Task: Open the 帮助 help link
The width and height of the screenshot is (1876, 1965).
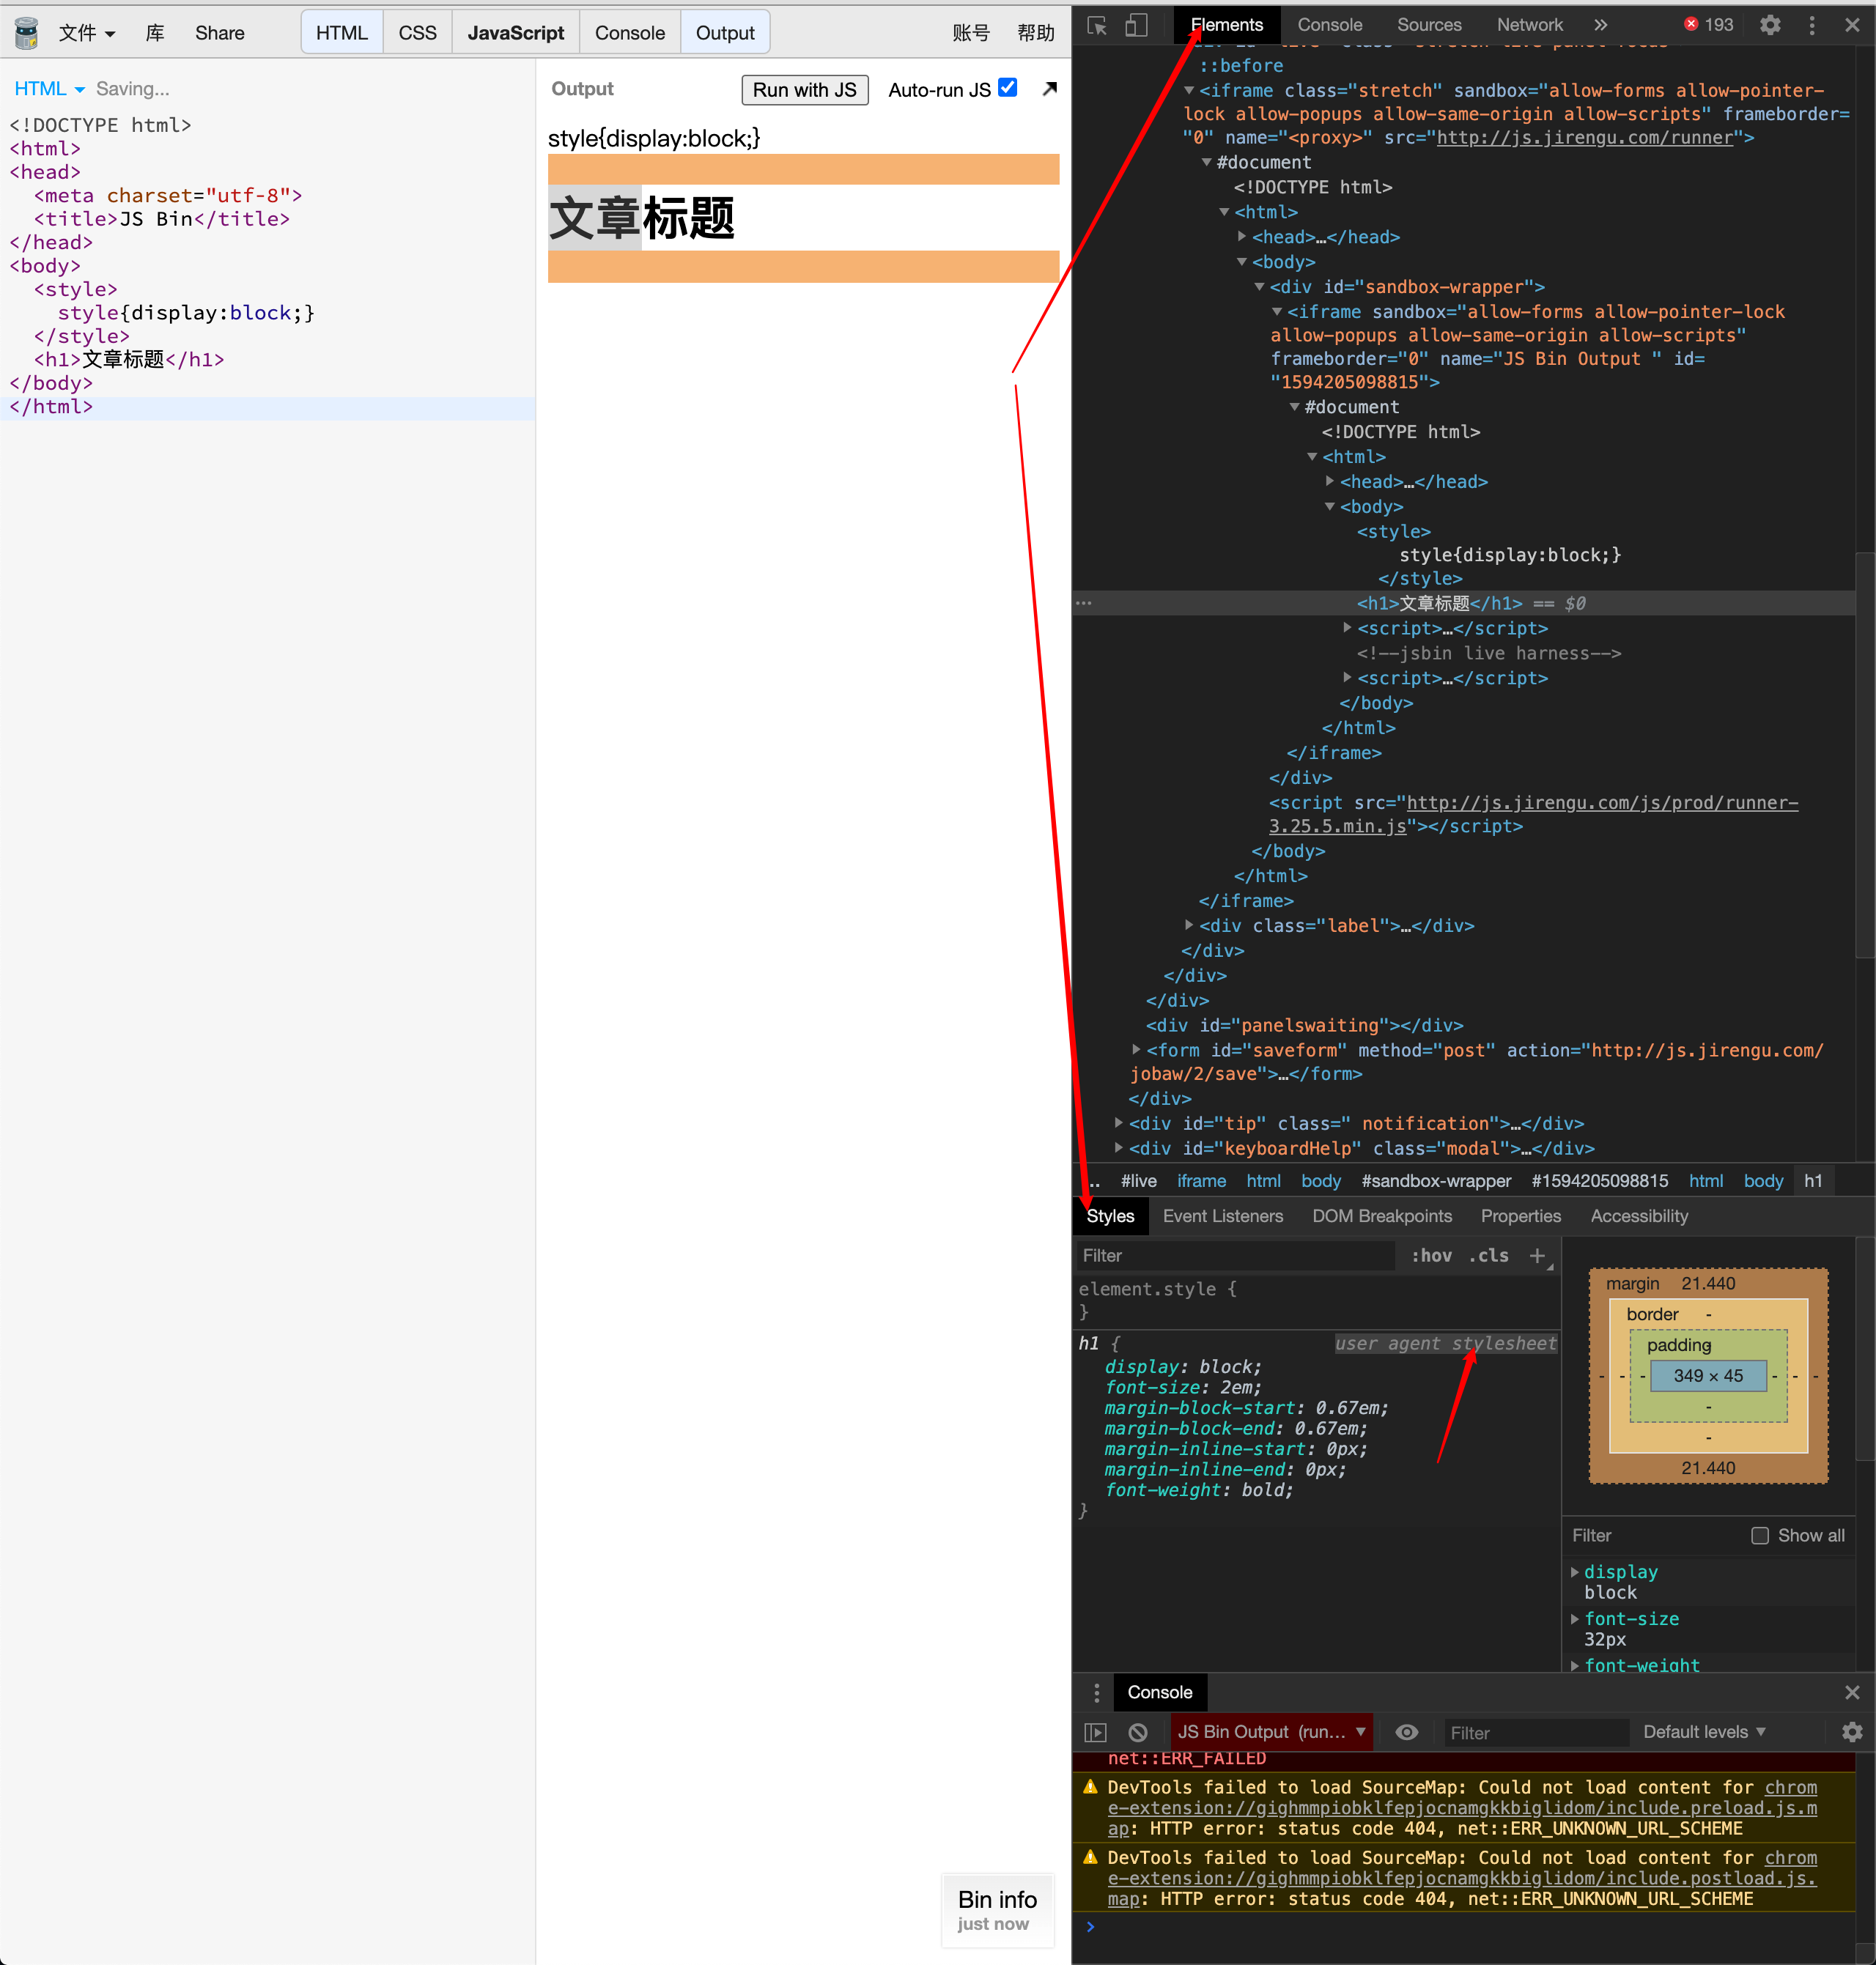Action: (x=1036, y=33)
